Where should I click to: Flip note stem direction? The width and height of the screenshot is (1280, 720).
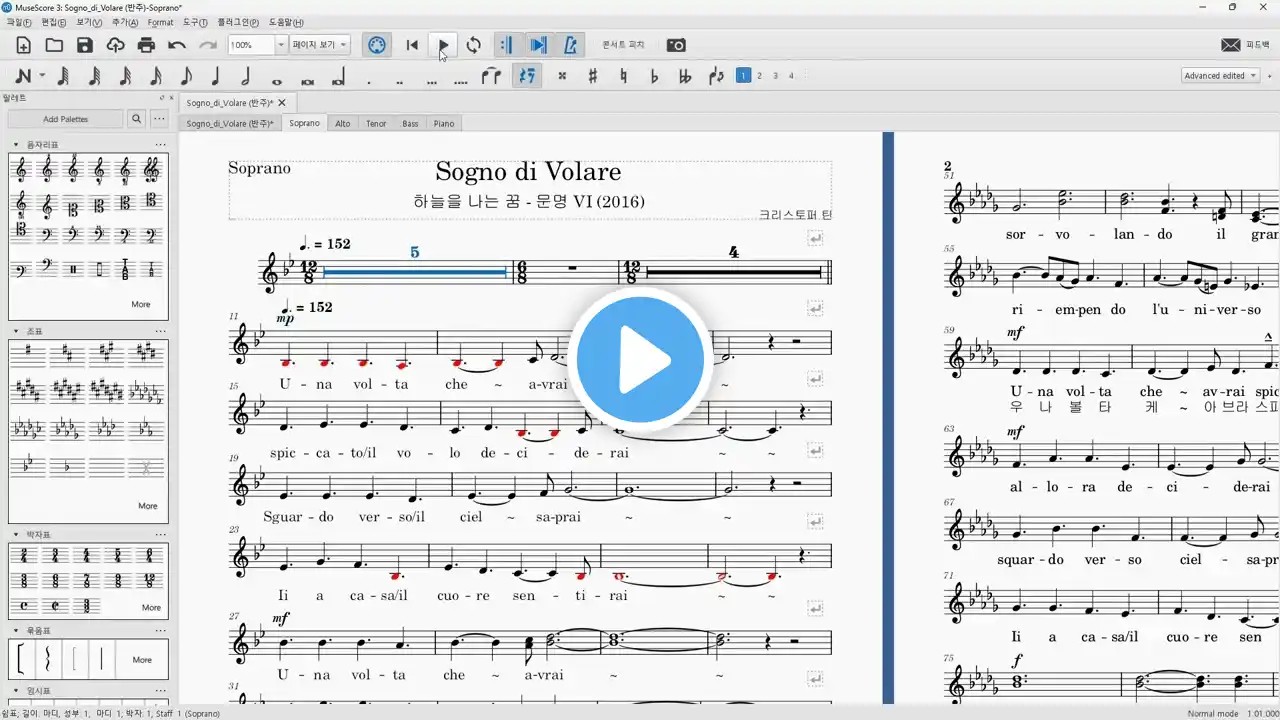click(x=716, y=76)
